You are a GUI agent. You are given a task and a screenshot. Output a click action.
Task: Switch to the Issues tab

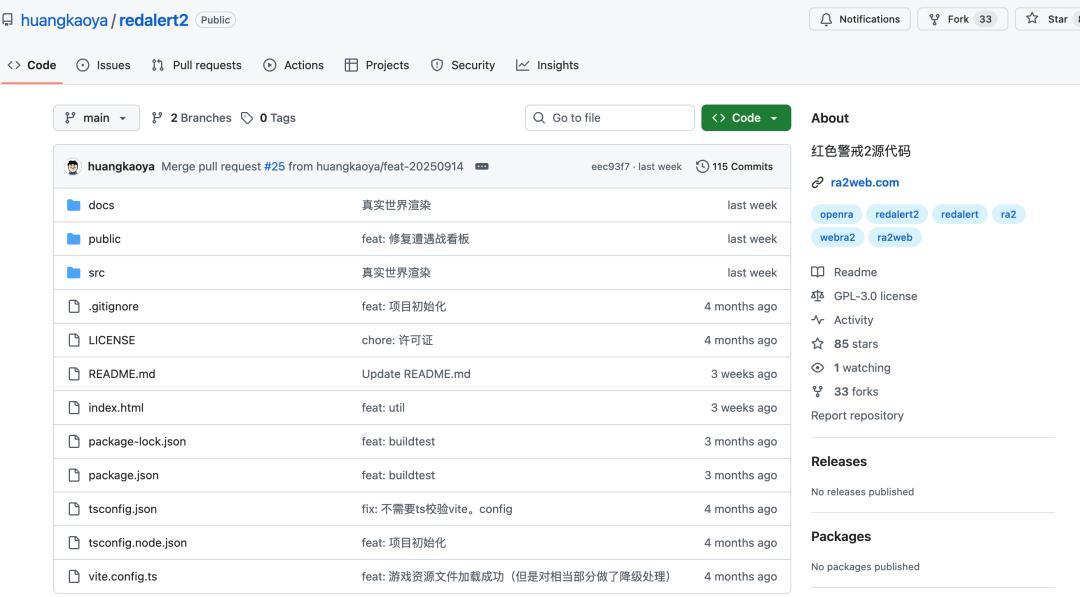103,65
